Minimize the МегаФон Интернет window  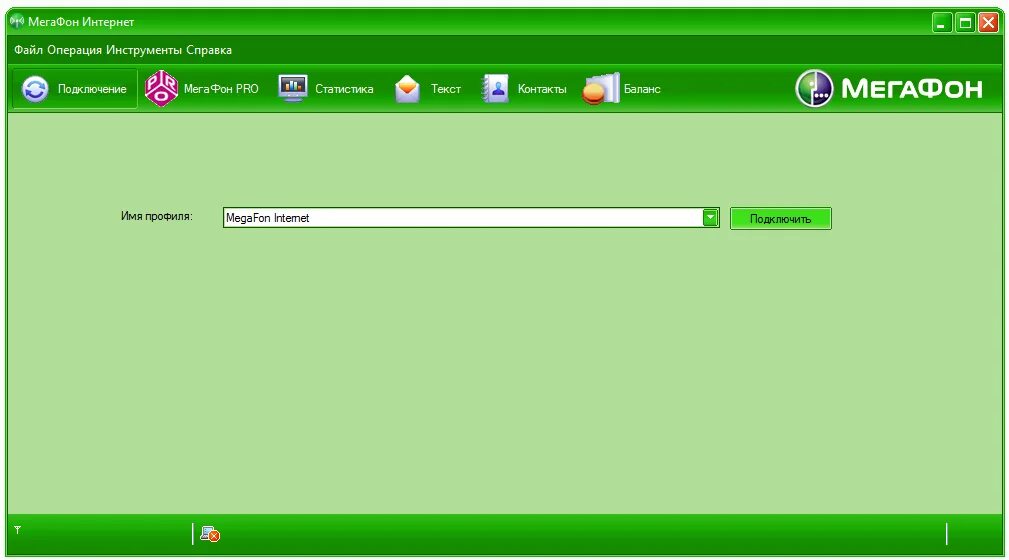click(942, 23)
